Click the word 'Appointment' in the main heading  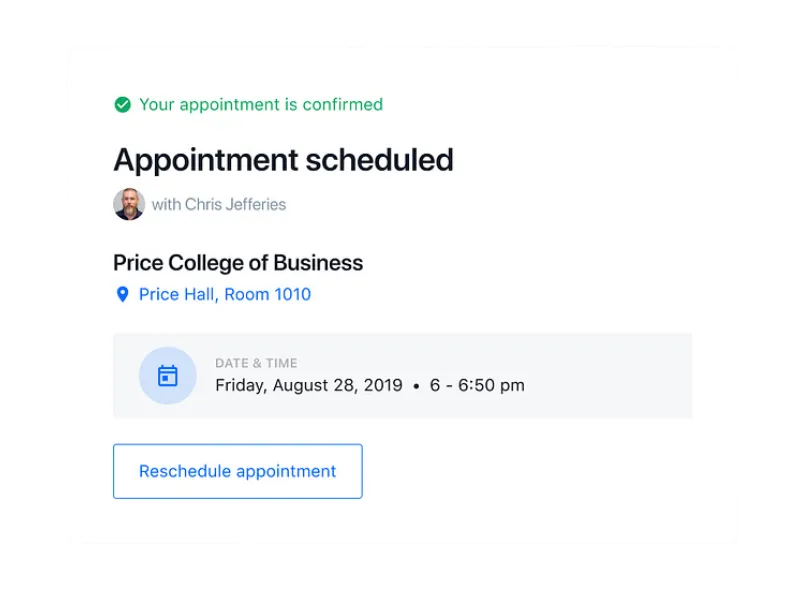(x=206, y=160)
